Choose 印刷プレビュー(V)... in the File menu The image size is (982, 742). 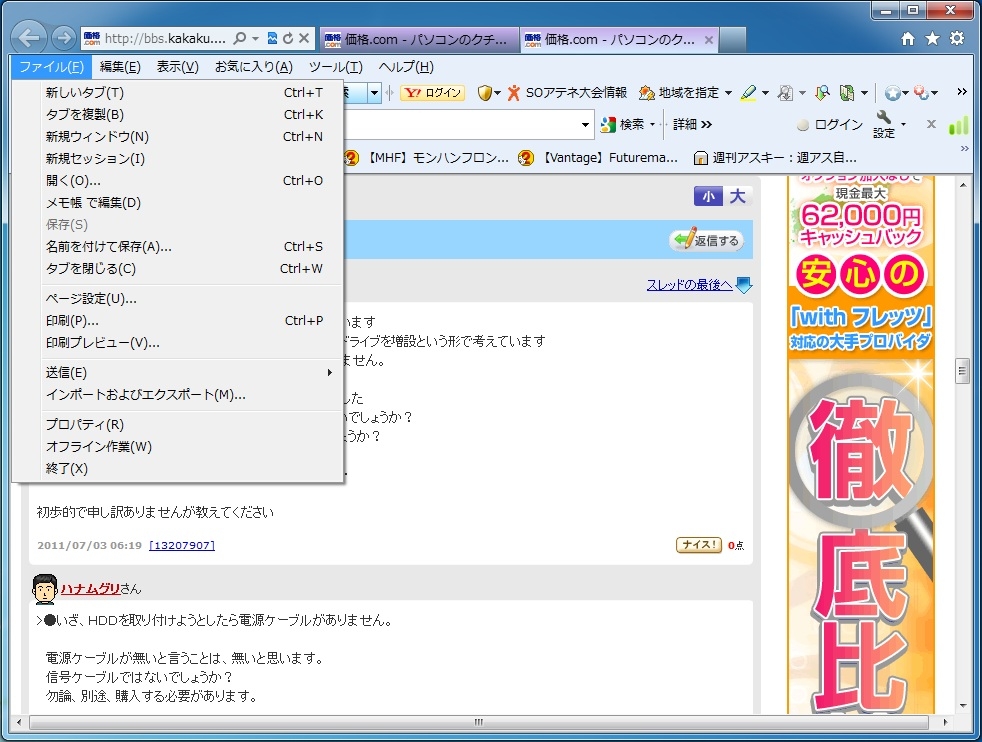coord(103,343)
